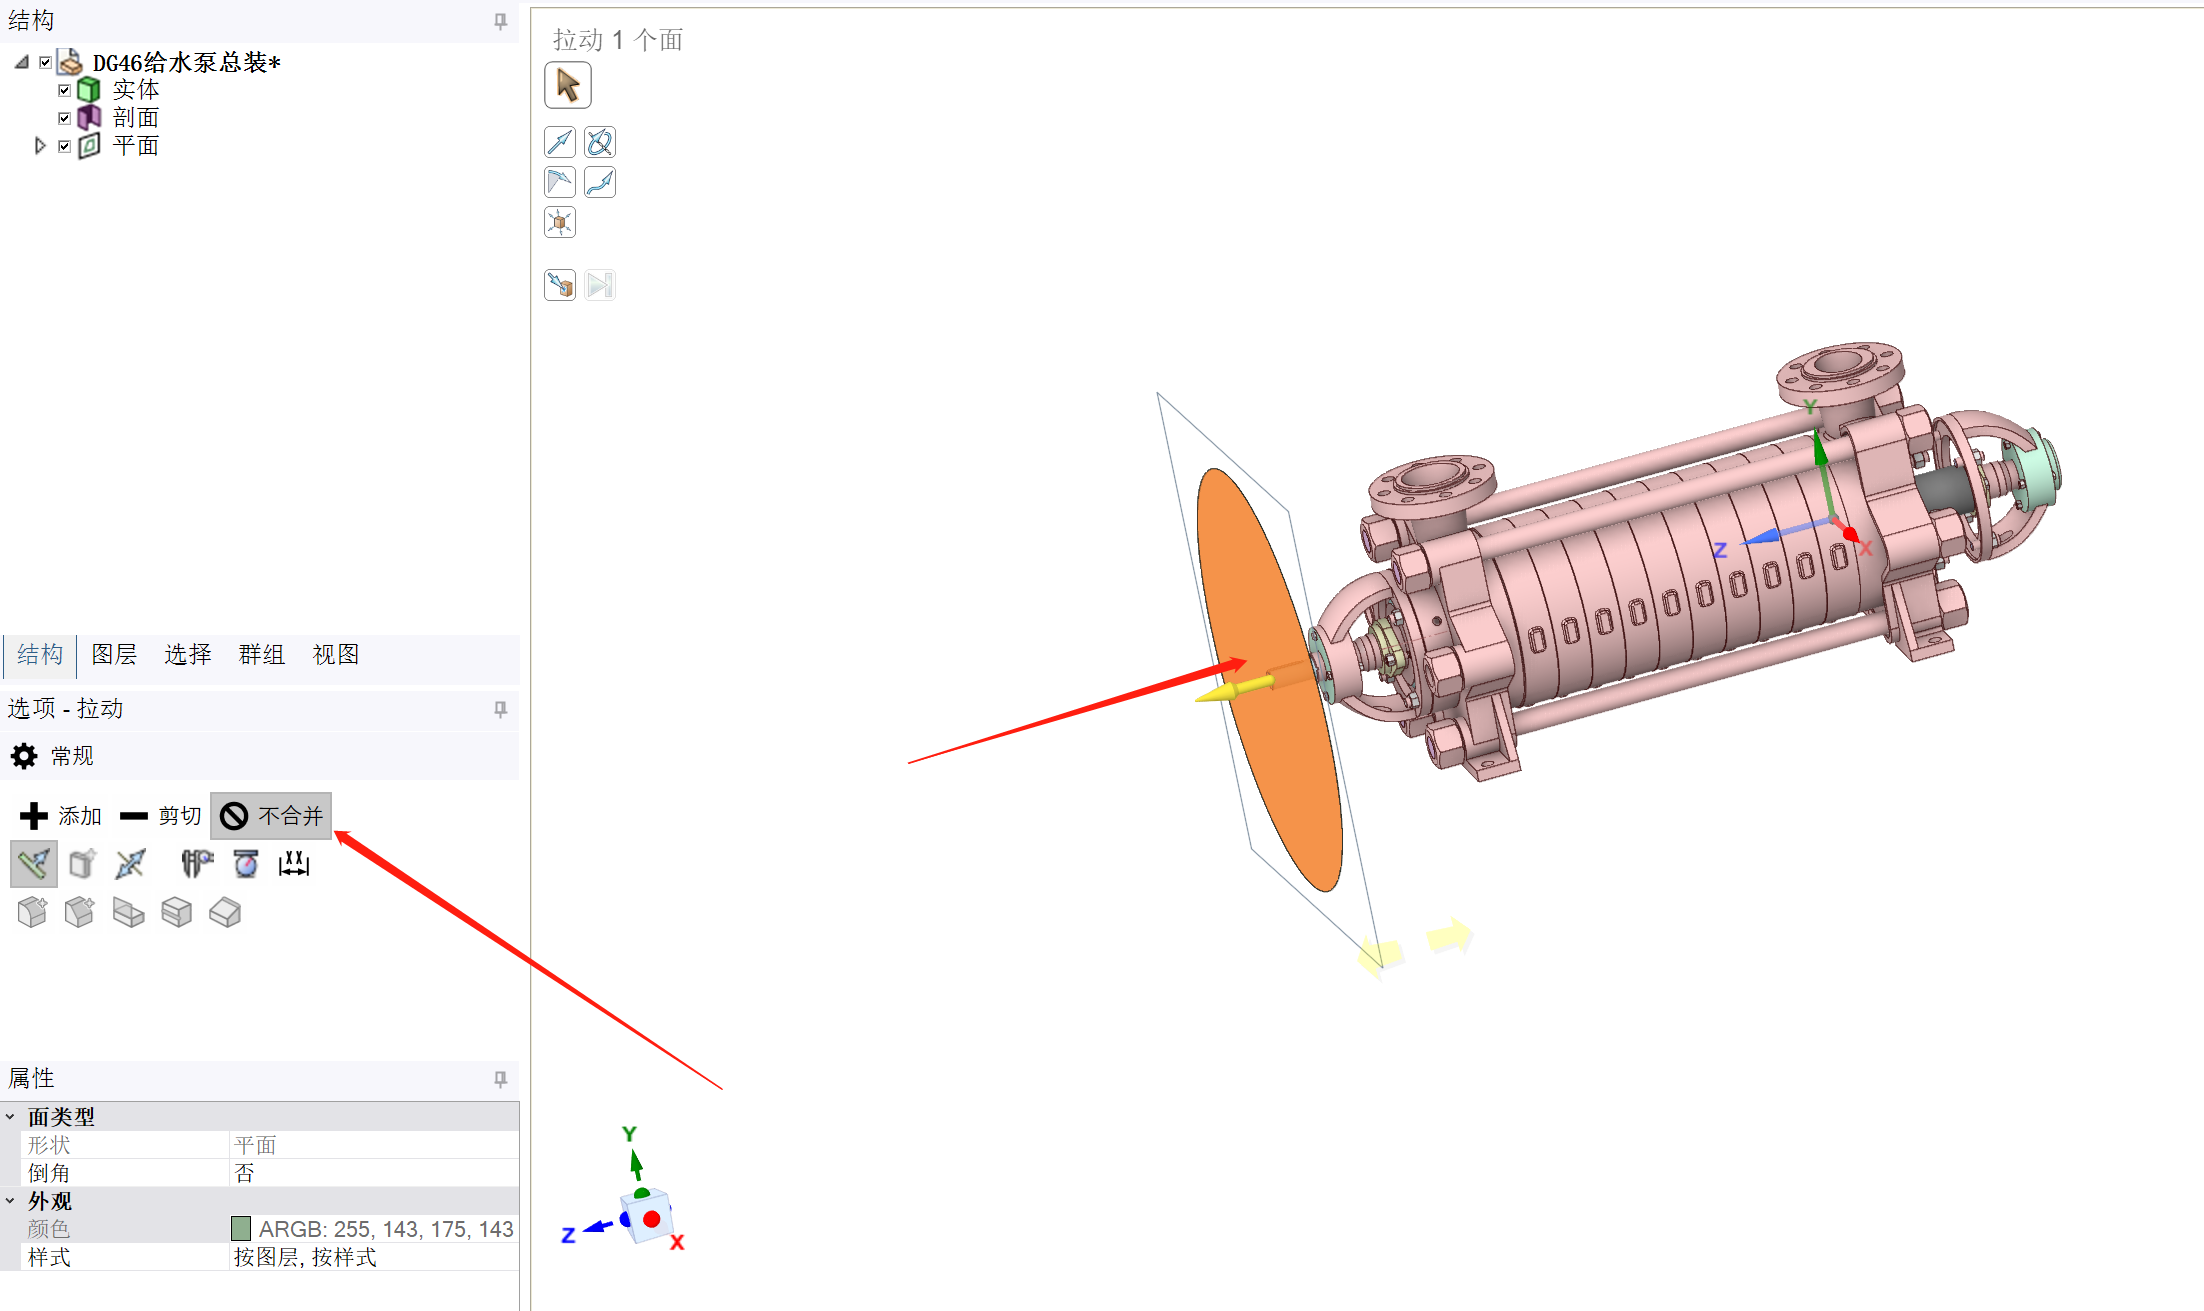Click the Direction tool guide arrow

560,142
